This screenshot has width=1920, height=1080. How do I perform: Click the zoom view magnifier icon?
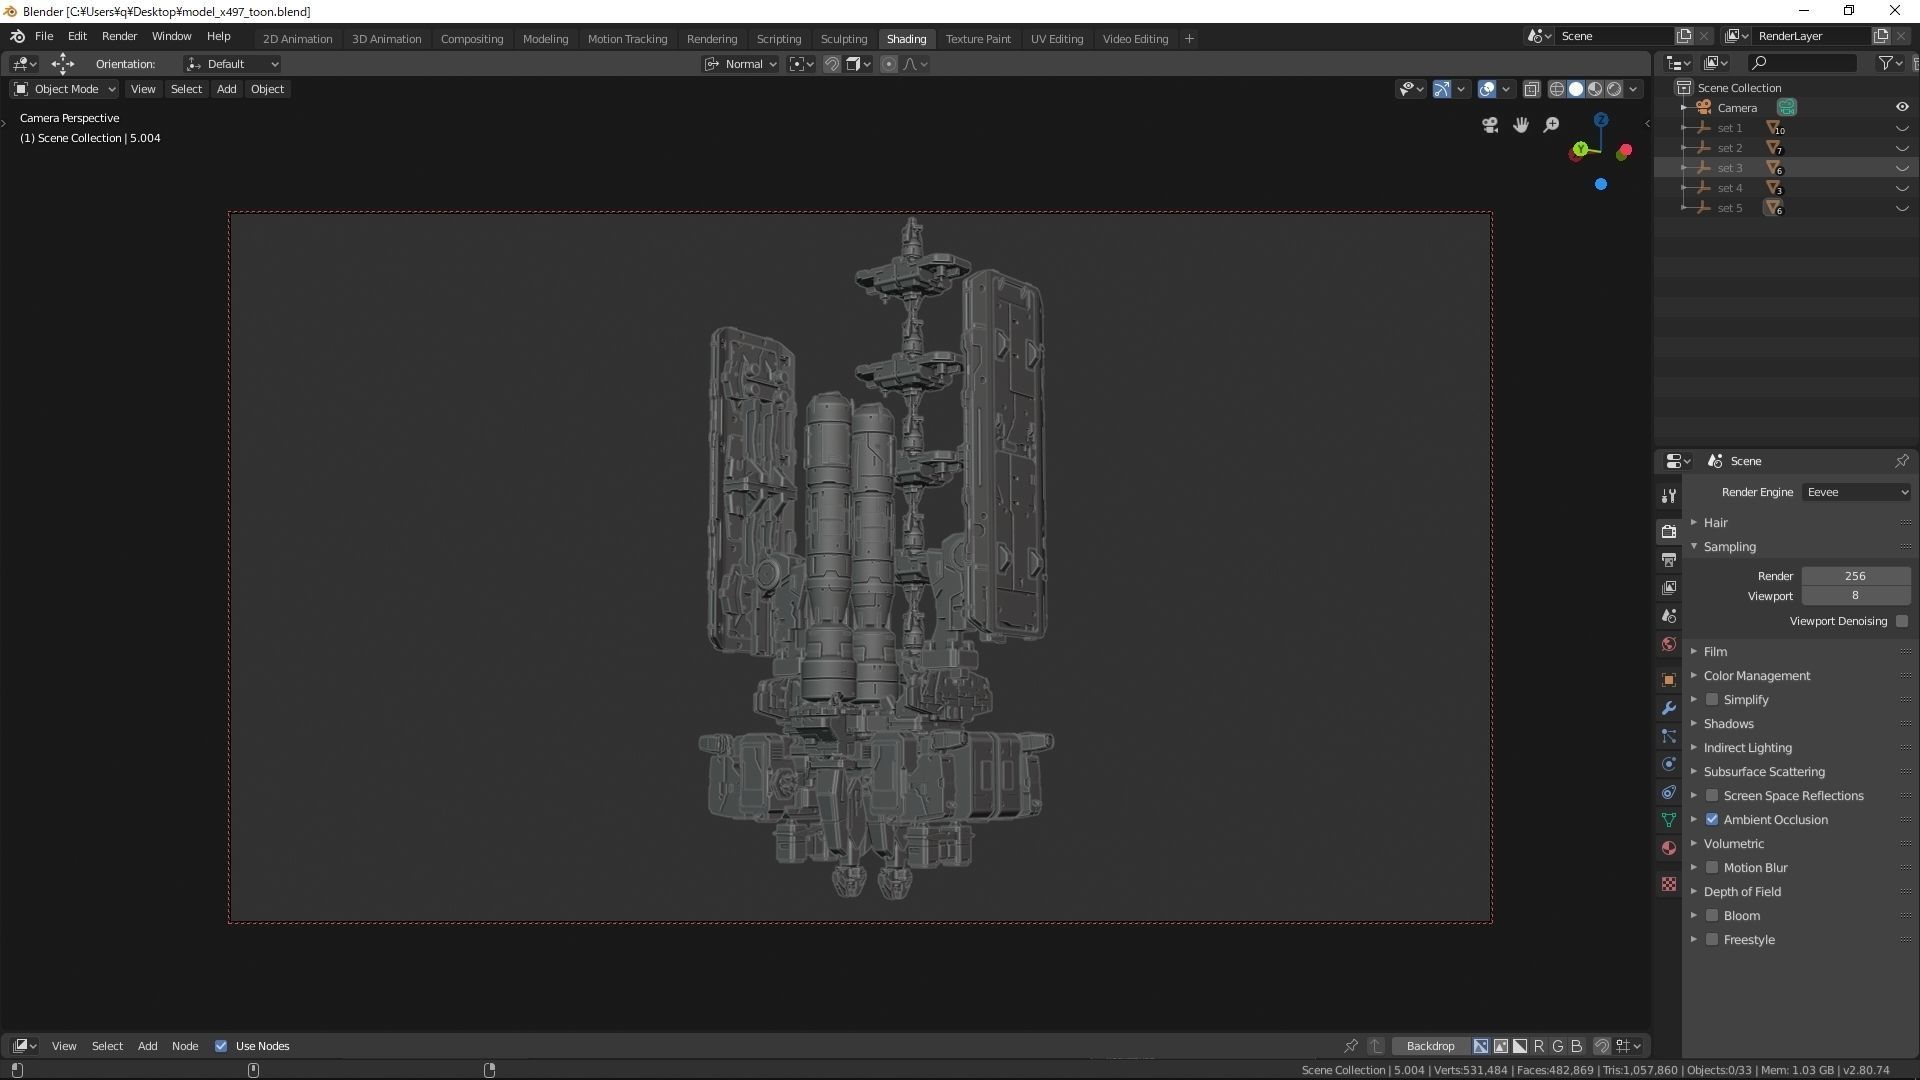1551,125
